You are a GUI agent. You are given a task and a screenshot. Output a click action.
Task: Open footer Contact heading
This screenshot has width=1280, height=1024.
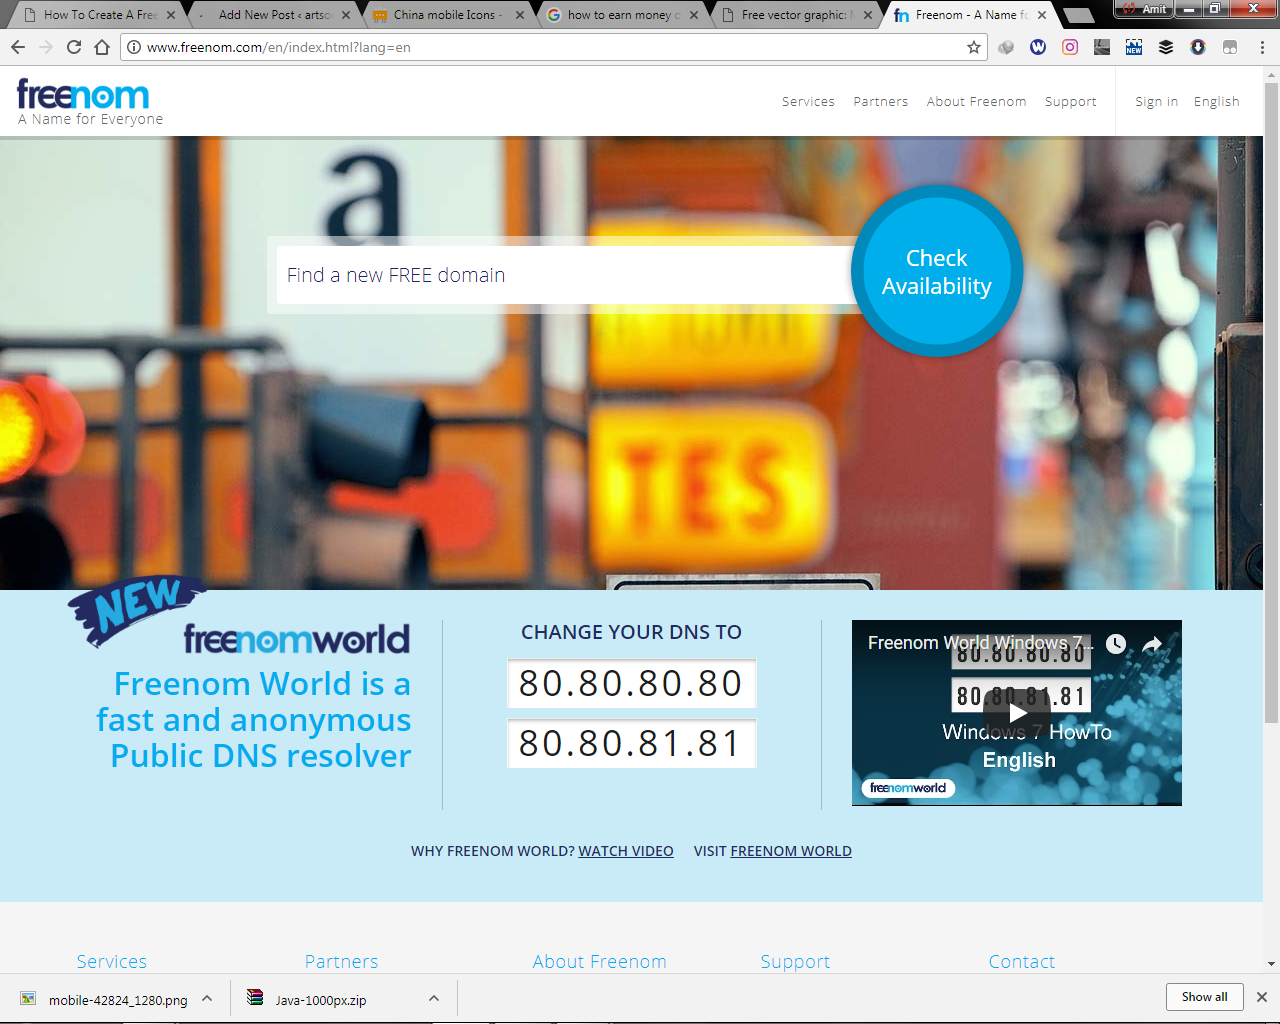(x=1022, y=961)
